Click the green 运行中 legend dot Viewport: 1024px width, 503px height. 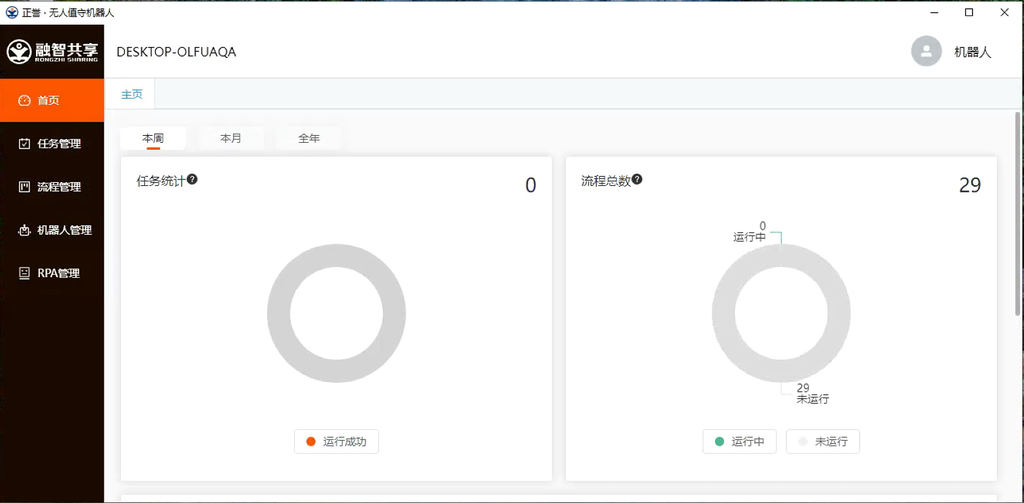pos(720,442)
